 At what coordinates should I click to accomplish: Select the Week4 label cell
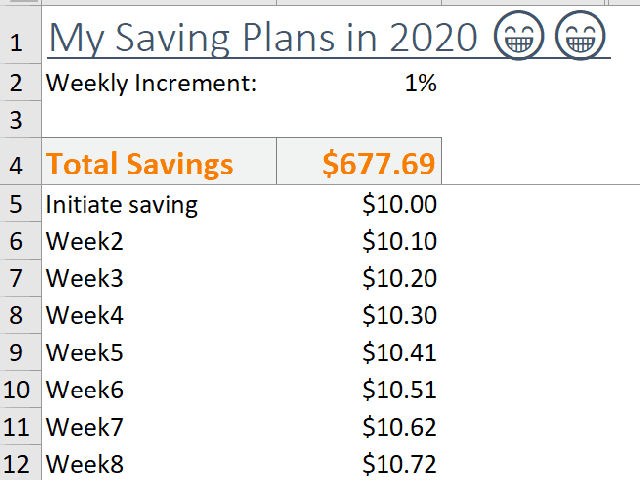85,316
